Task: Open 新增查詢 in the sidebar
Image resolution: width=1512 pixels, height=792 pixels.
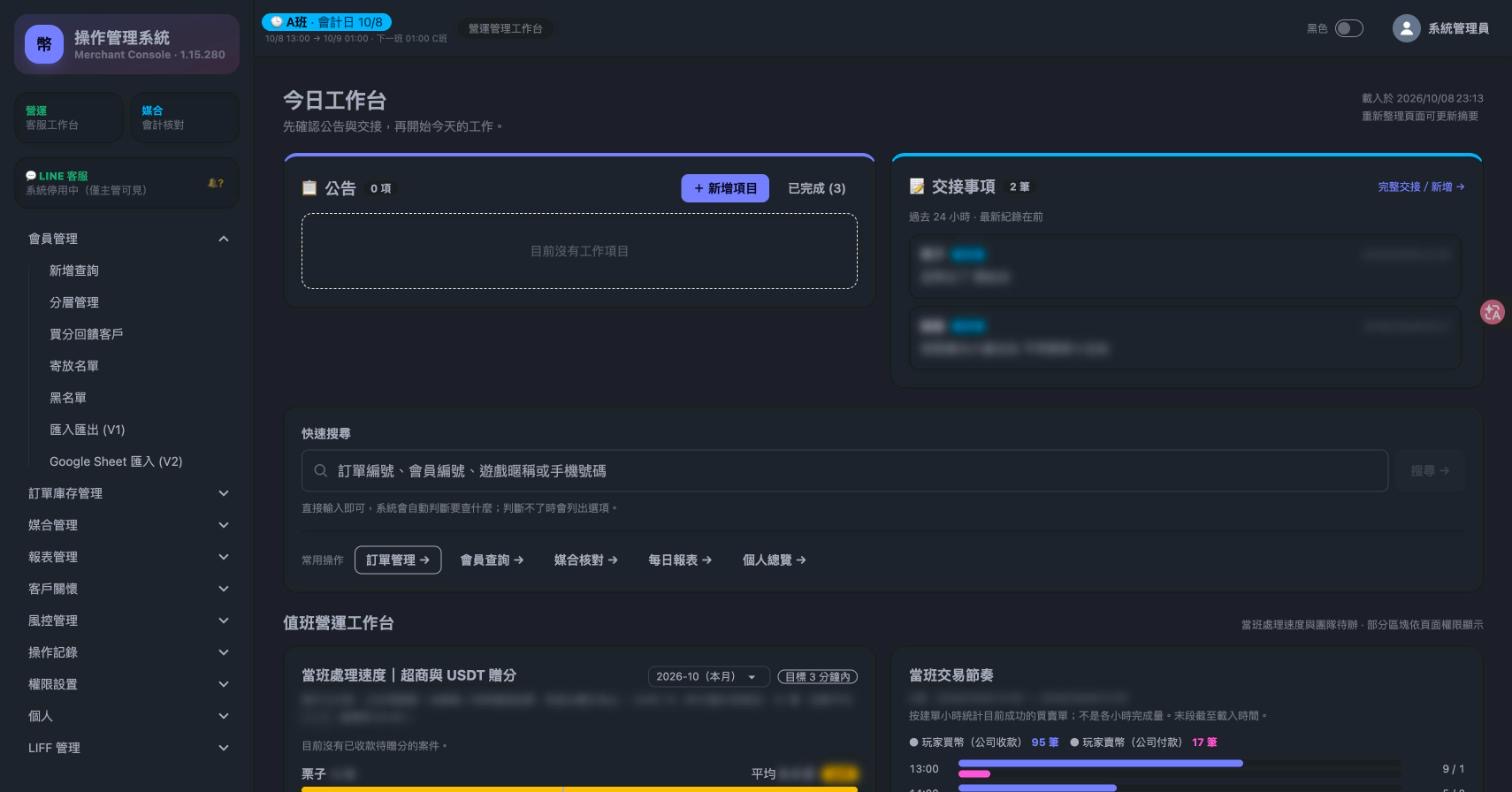Action: (74, 271)
